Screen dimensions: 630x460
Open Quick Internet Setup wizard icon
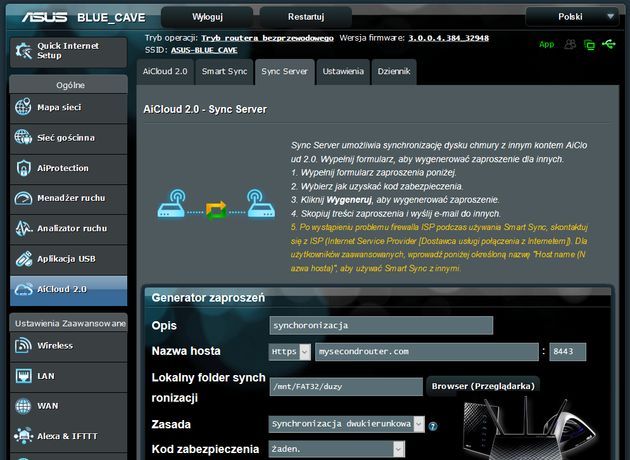23,51
